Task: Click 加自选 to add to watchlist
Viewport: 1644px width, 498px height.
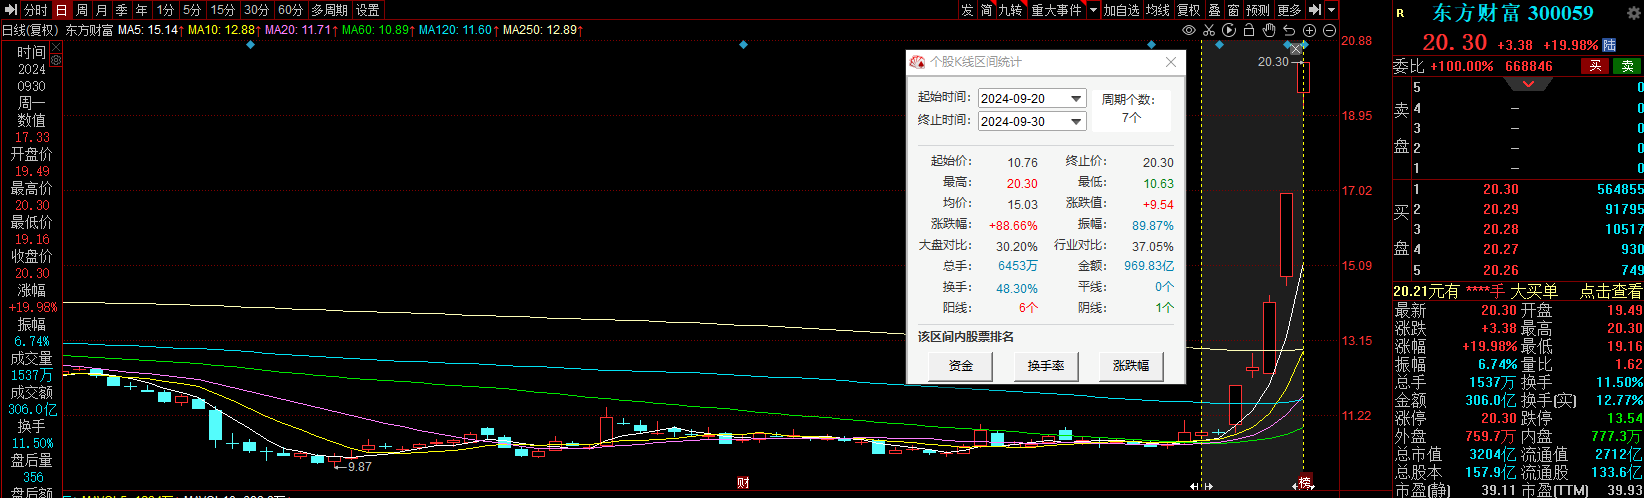Action: coord(1122,10)
